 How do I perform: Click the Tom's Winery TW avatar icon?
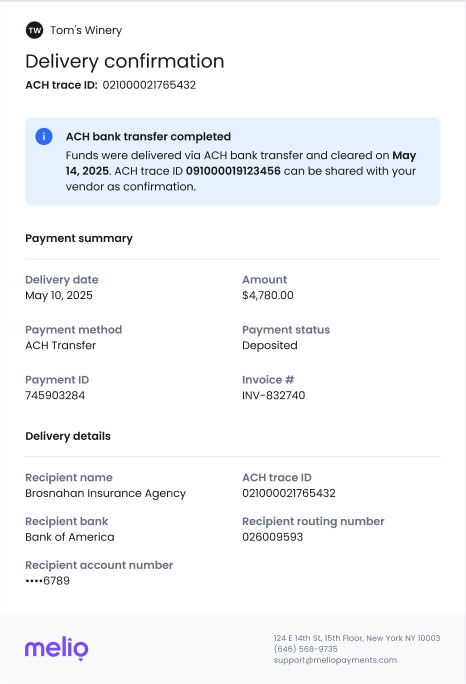34,30
